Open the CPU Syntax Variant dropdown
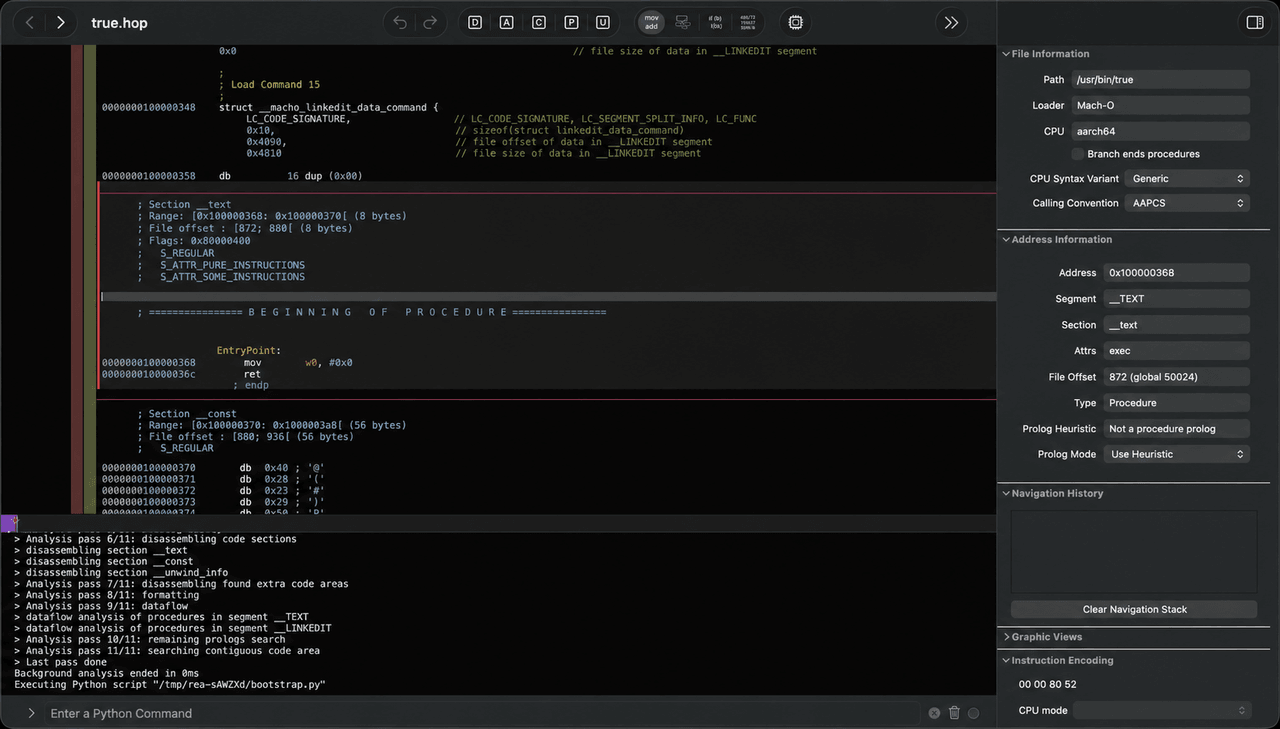This screenshot has width=1280, height=729. [1187, 179]
